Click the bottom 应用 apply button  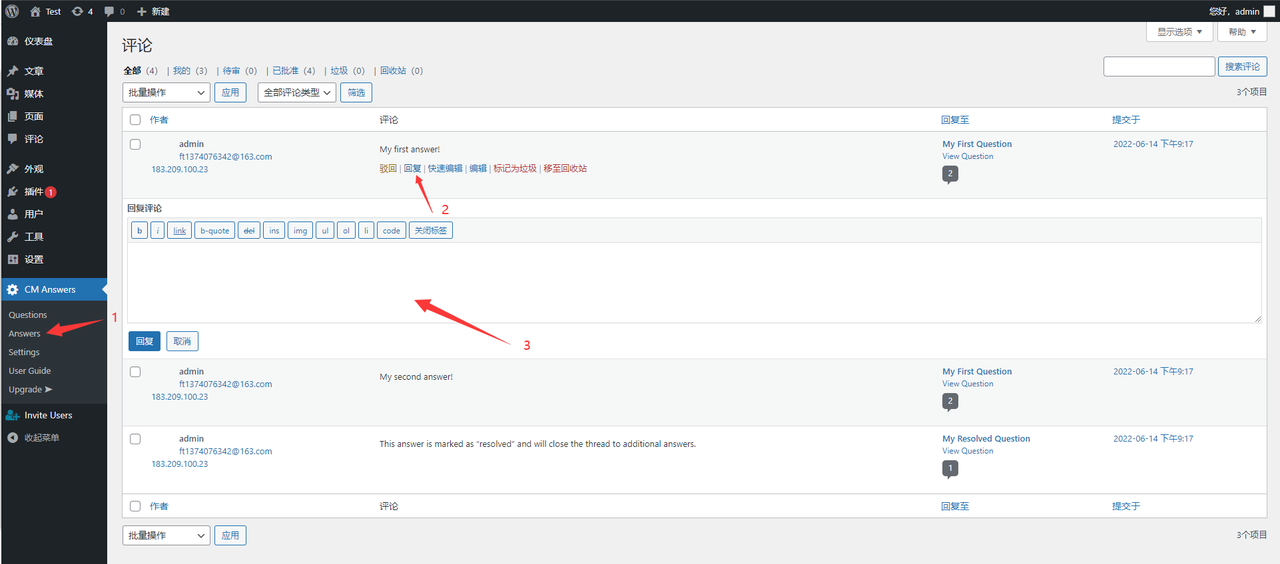coord(231,535)
